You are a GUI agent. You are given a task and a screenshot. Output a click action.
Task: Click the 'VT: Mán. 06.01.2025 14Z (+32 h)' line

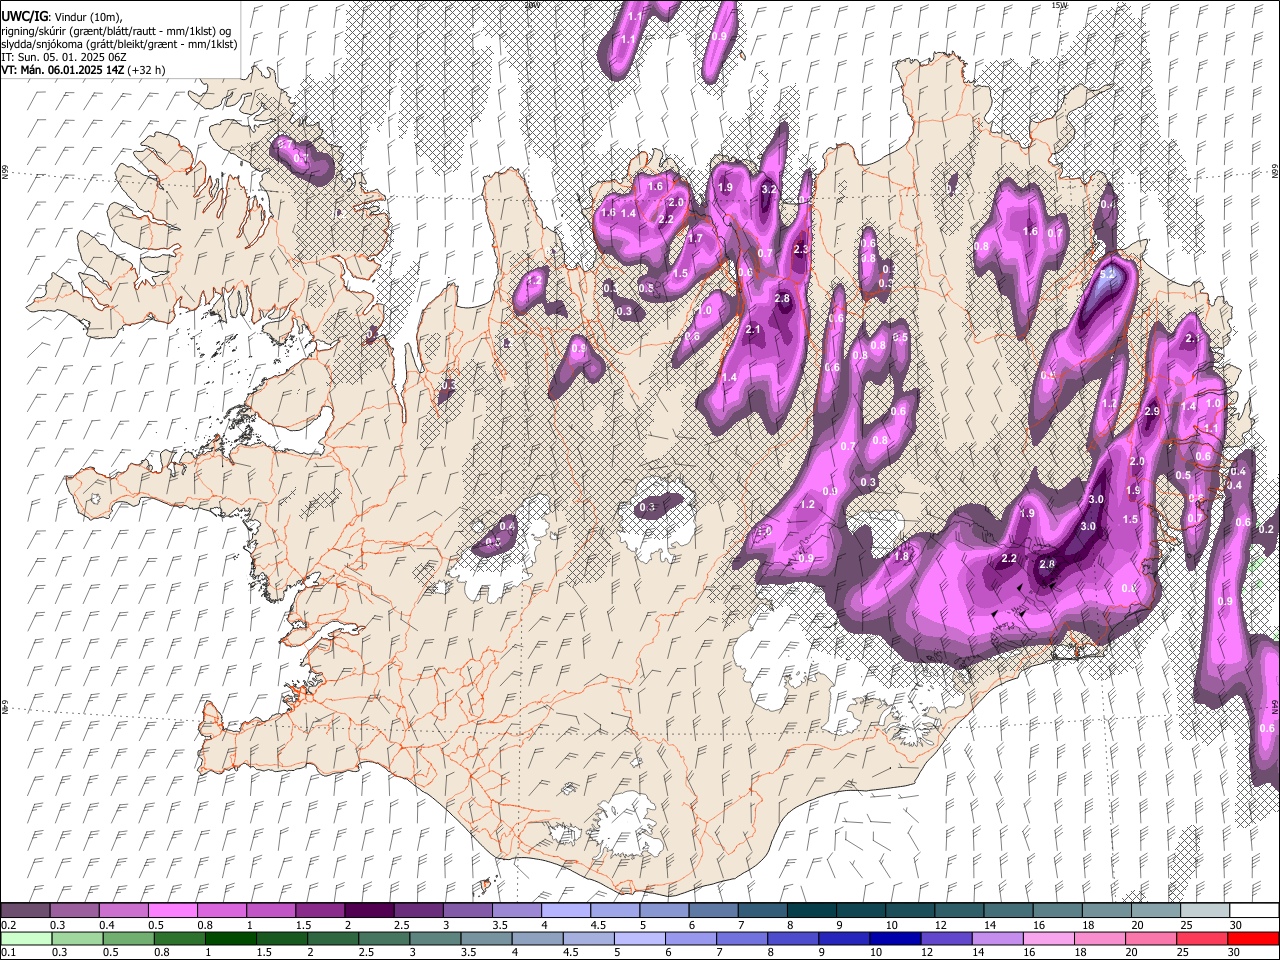click(x=83, y=70)
